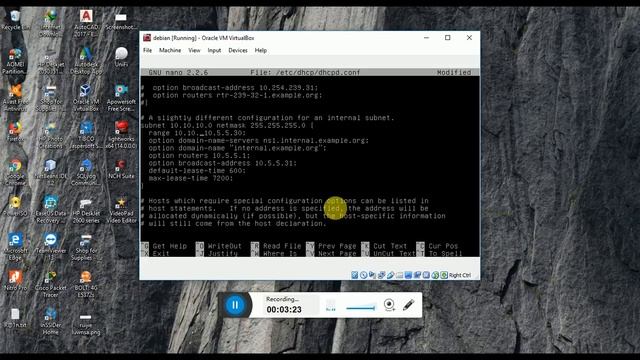640x360 pixels.
Task: Launch VideoPad Video Editor shortcut
Action: click(x=121, y=210)
